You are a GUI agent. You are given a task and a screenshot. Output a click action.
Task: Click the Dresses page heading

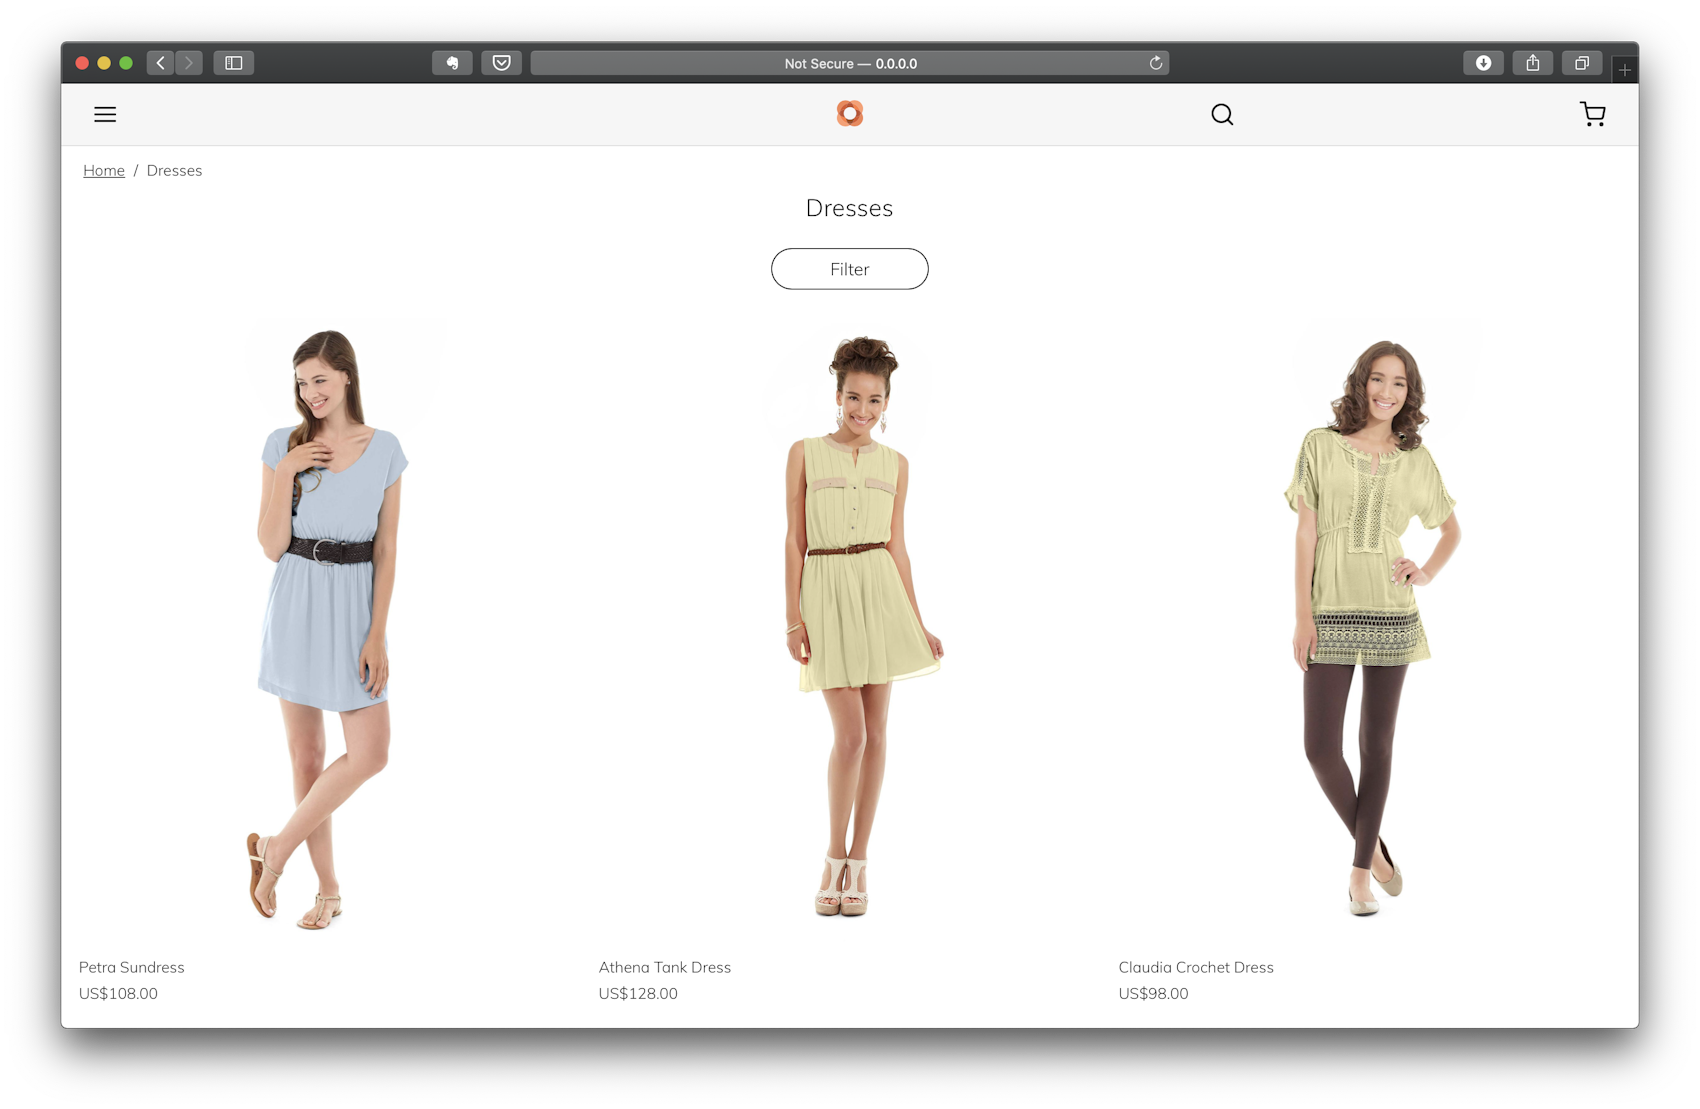point(849,208)
